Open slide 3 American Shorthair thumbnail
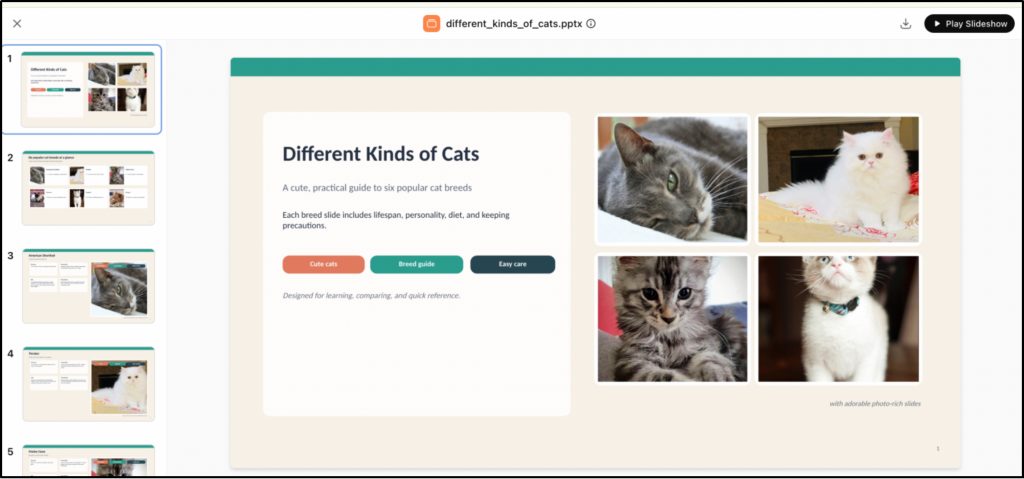This screenshot has height=479, width=1024. (88, 286)
